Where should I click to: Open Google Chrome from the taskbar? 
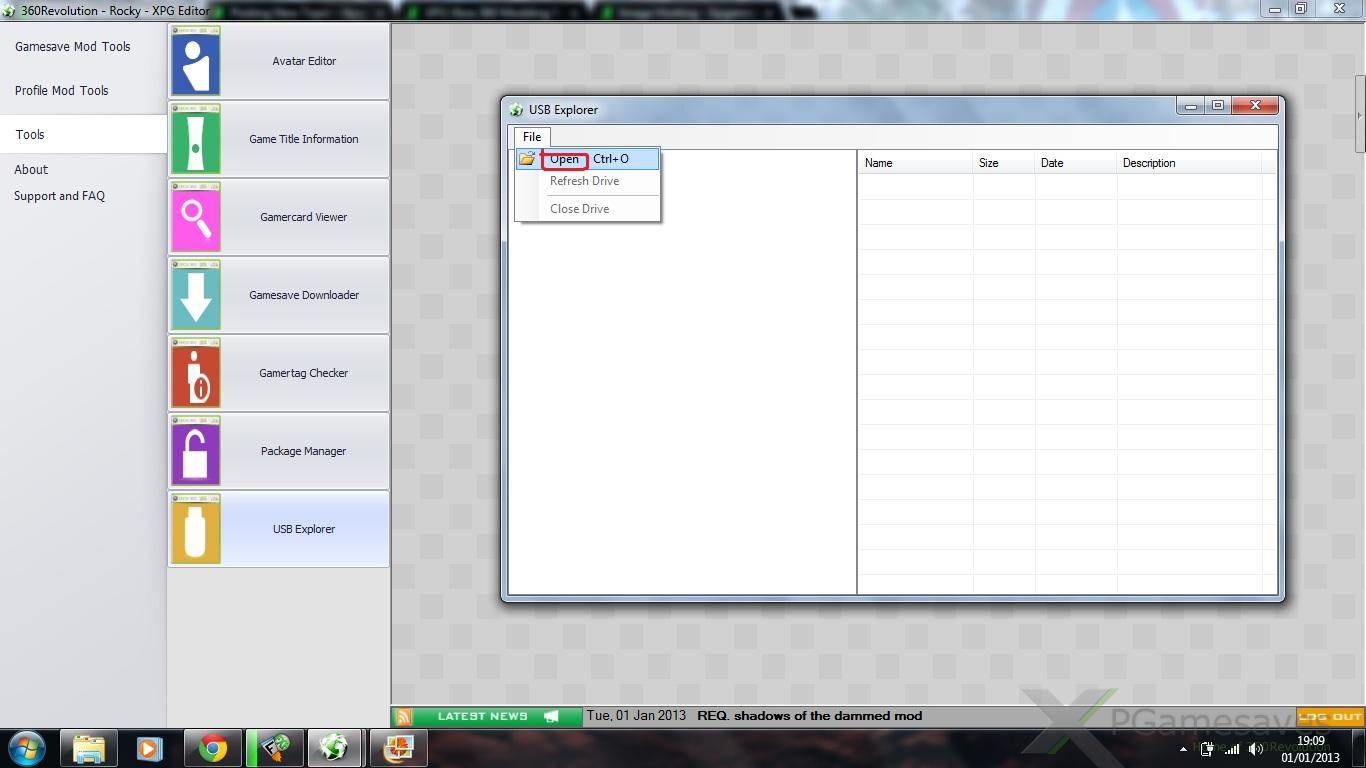coord(212,748)
